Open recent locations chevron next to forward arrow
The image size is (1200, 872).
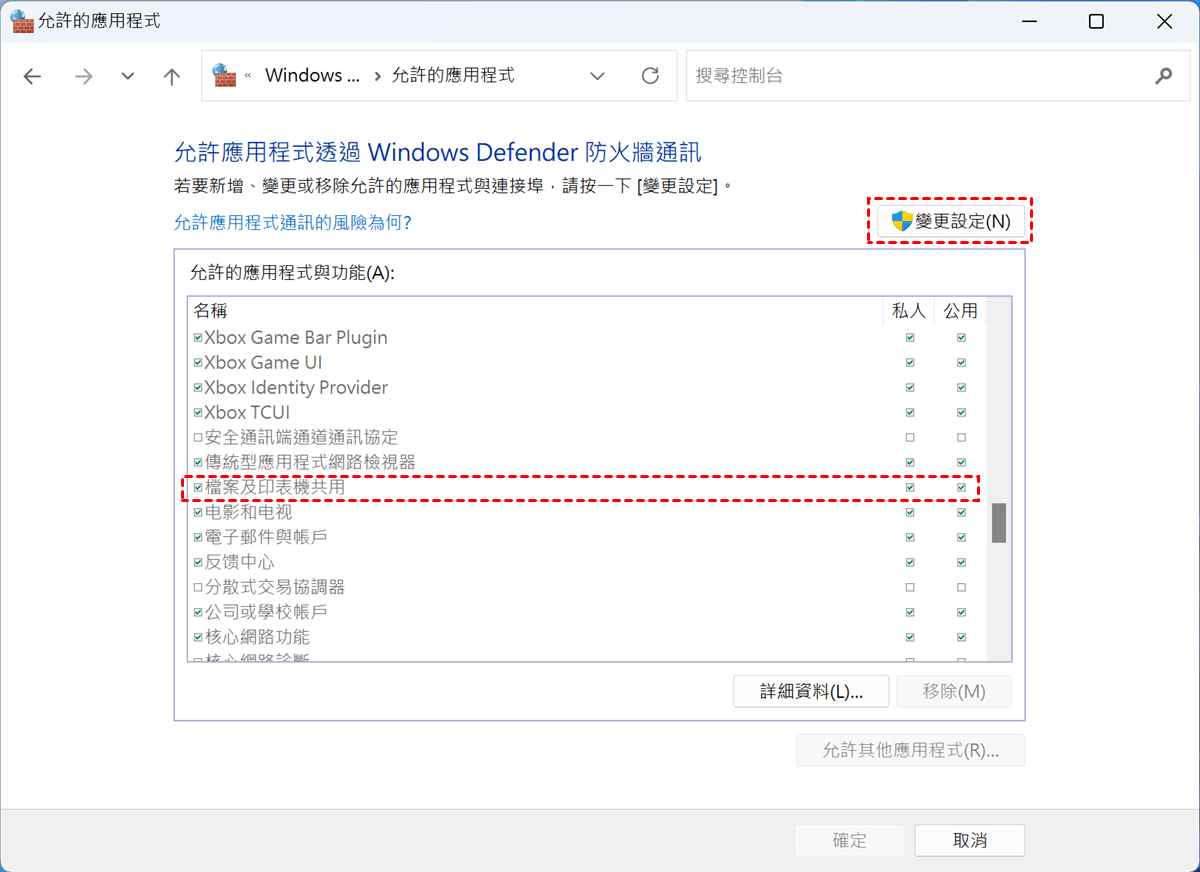click(x=127, y=76)
